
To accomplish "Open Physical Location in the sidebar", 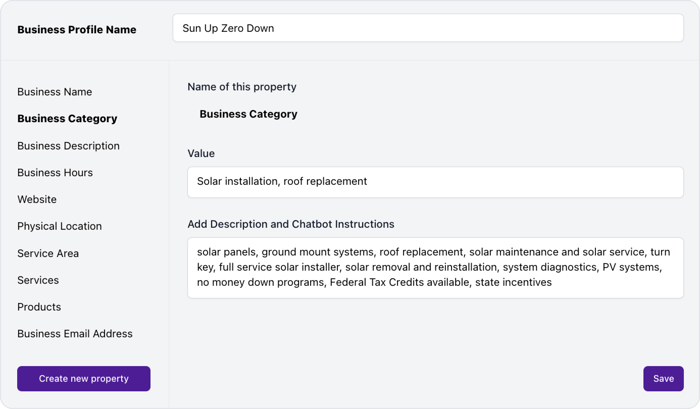I will [59, 227].
